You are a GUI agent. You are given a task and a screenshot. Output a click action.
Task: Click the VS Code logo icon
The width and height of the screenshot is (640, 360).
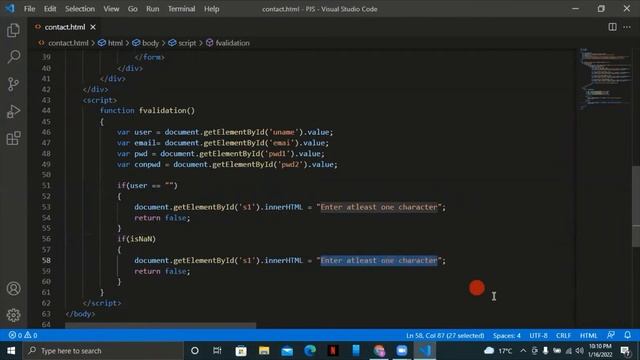tap(10, 9)
